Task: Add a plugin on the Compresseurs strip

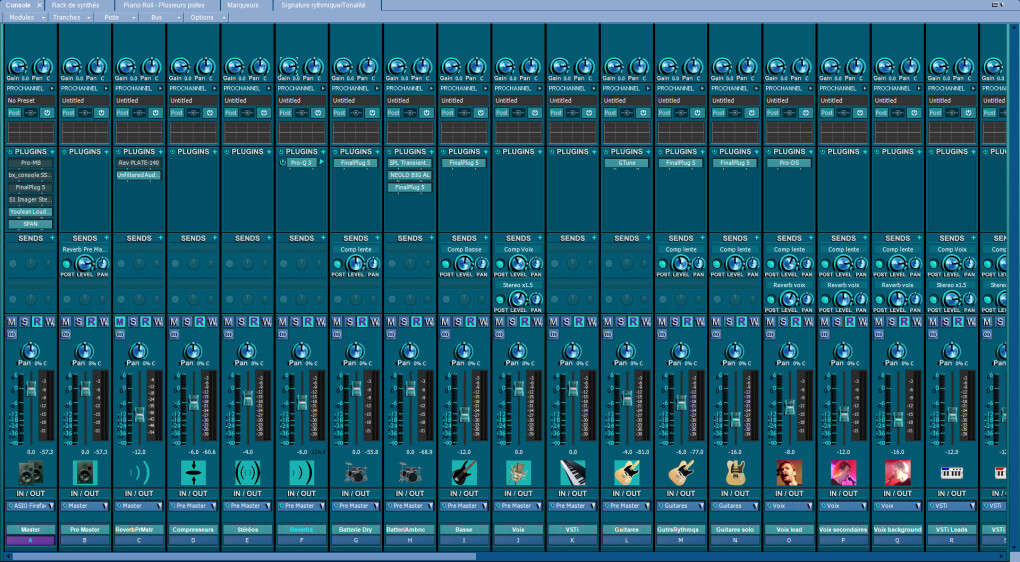Action: click(x=215, y=152)
